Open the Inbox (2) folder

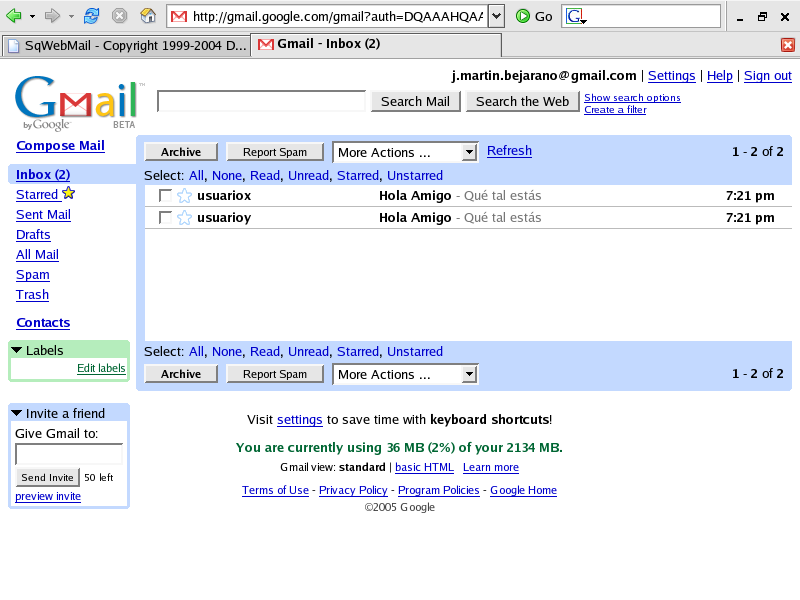[43, 175]
